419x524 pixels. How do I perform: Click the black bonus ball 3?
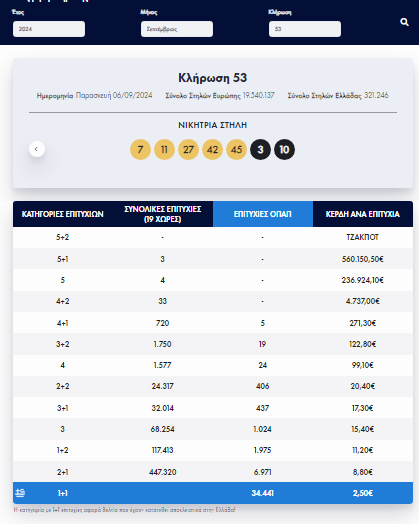260,149
